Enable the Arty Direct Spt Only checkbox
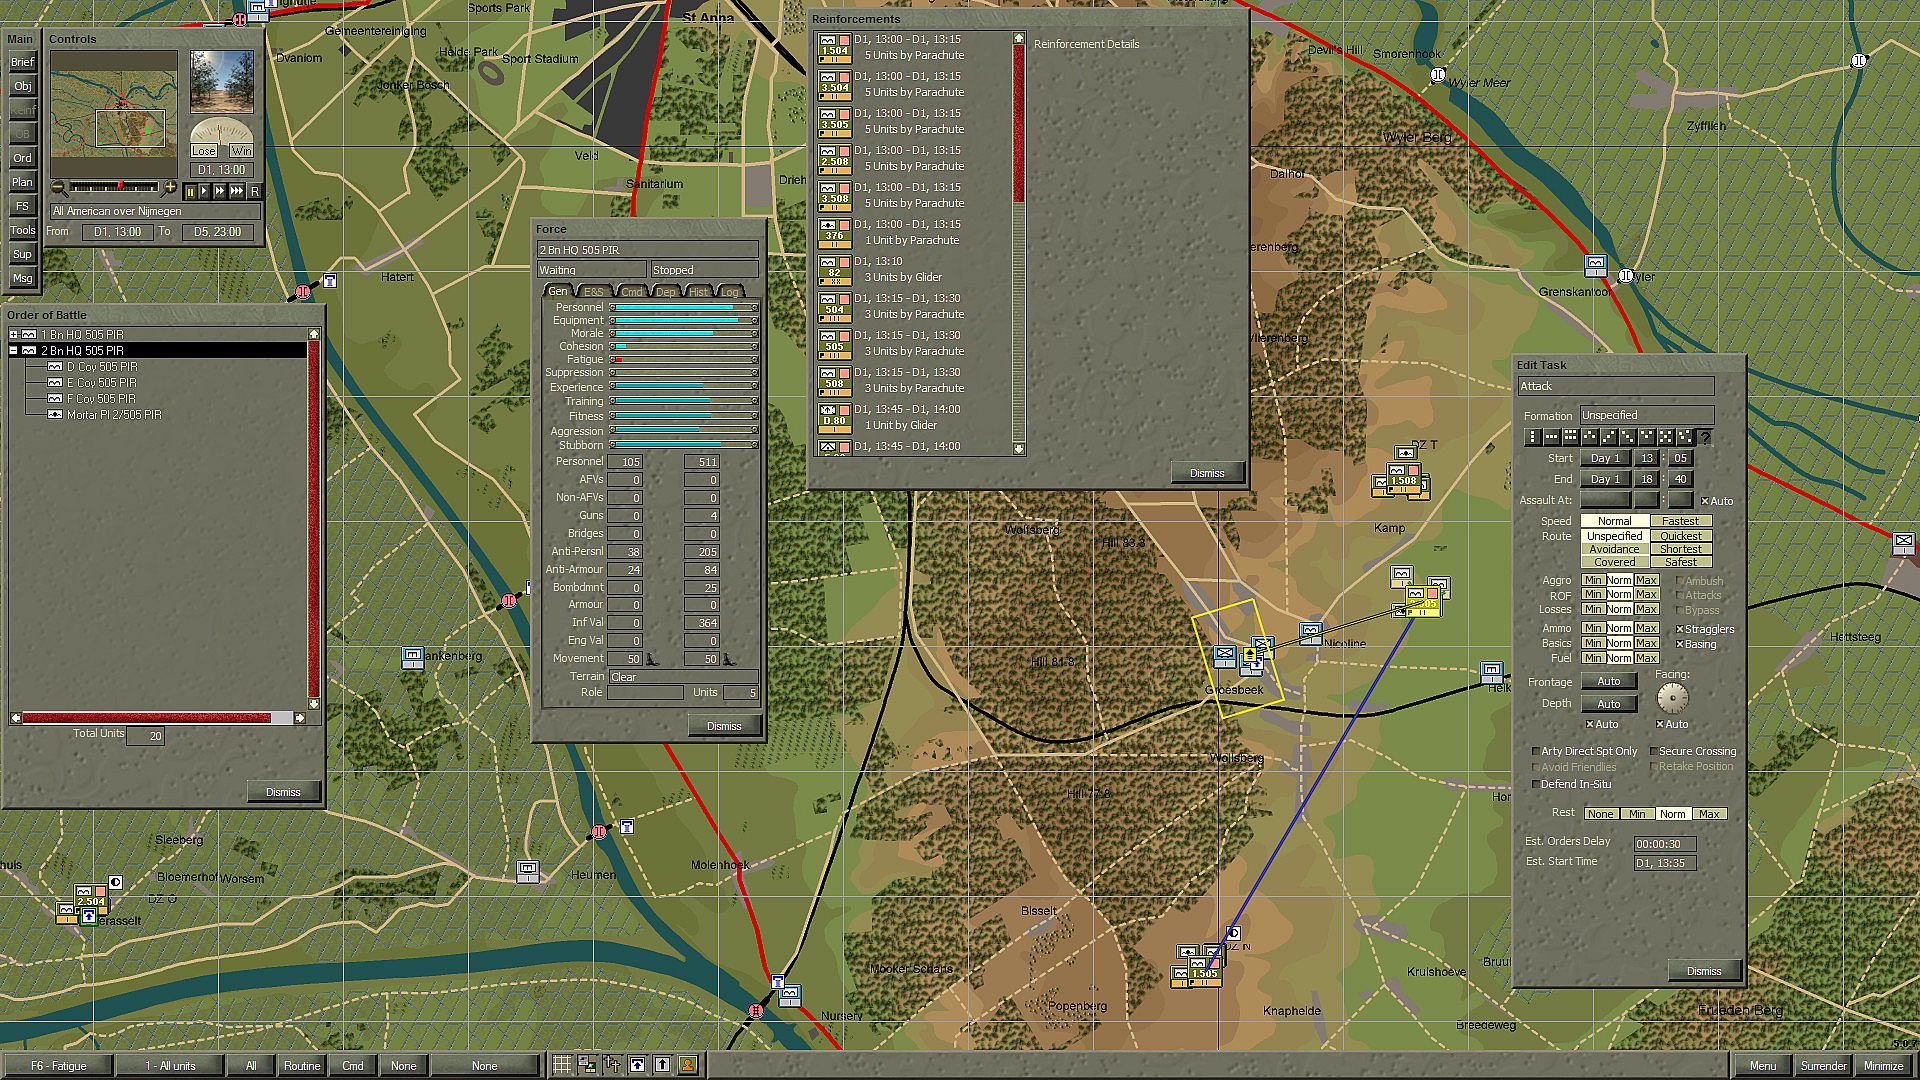Viewport: 1920px width, 1080px height. [x=1535, y=751]
